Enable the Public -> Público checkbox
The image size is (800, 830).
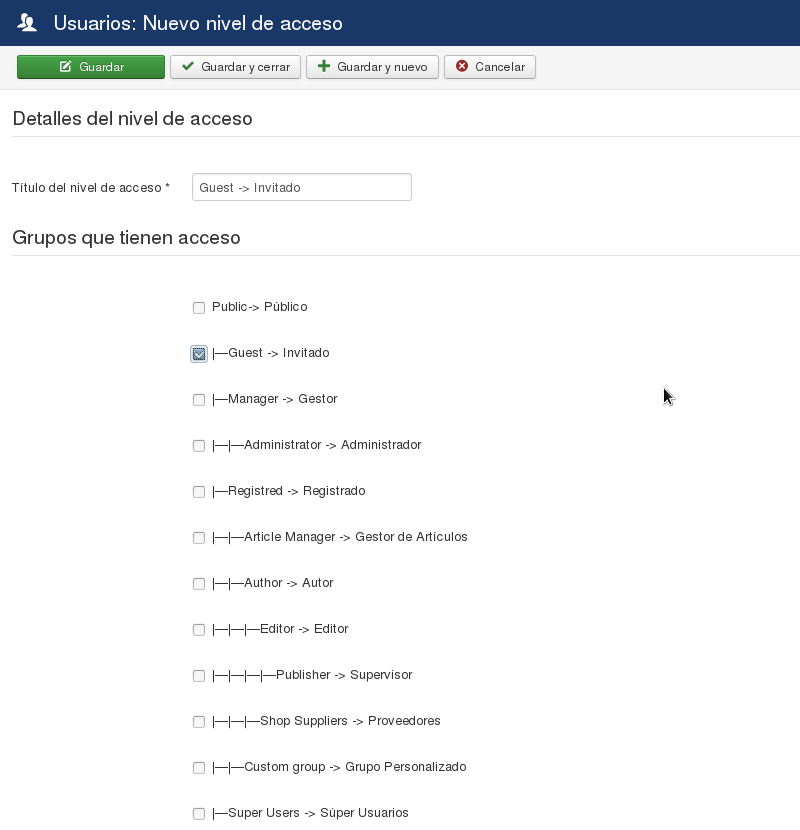[199, 308]
